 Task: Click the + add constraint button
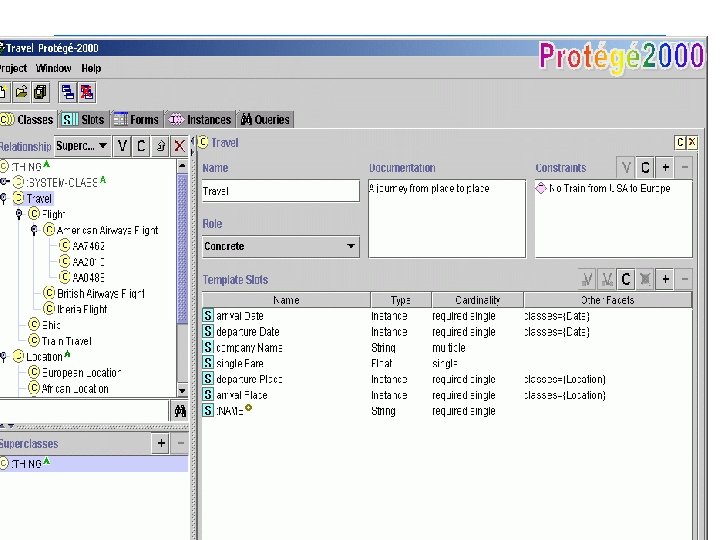point(665,168)
